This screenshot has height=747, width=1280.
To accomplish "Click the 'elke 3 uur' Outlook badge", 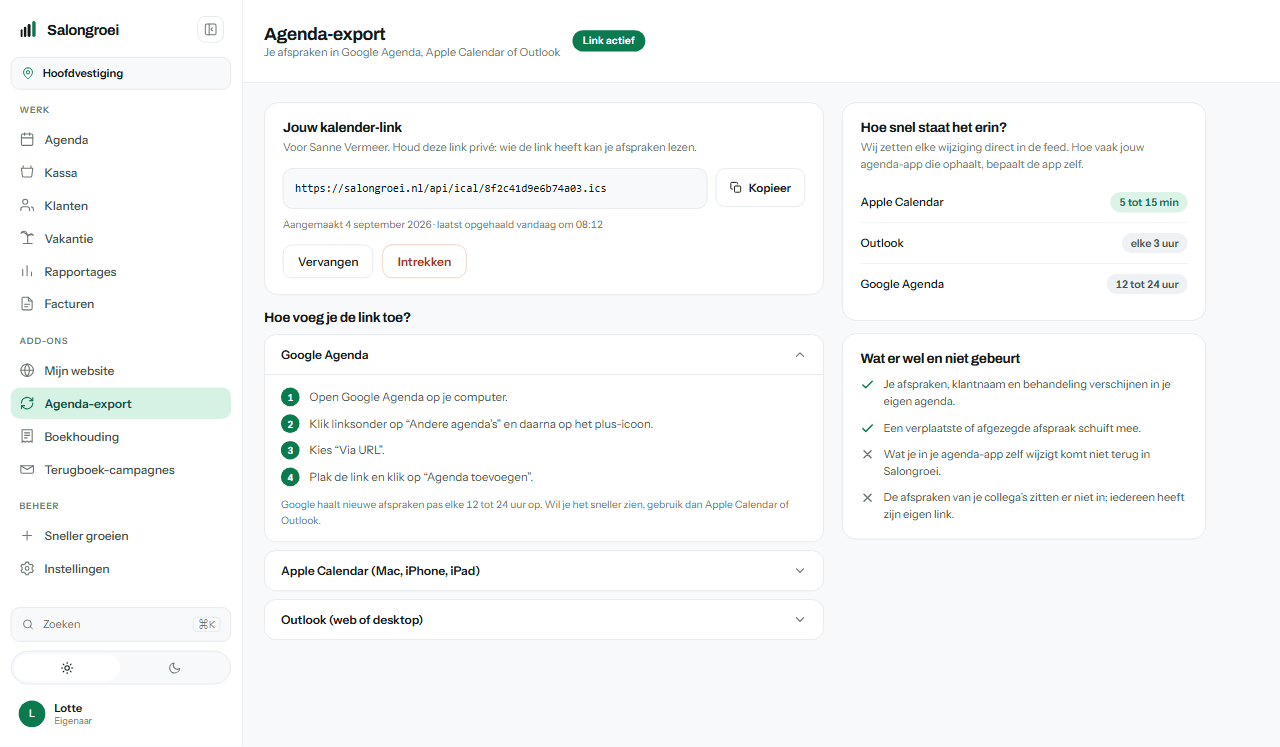I will pyautogui.click(x=1154, y=243).
